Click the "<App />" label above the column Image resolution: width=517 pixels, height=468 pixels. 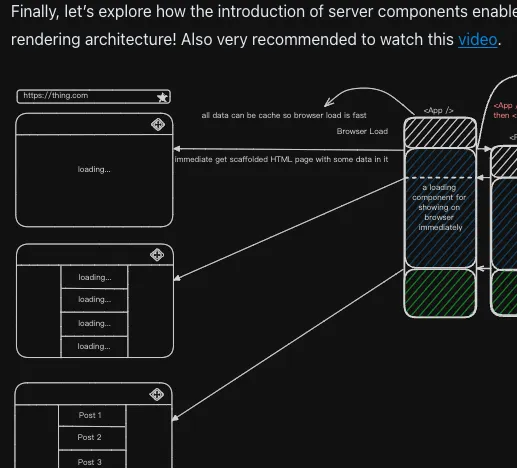(x=438, y=110)
